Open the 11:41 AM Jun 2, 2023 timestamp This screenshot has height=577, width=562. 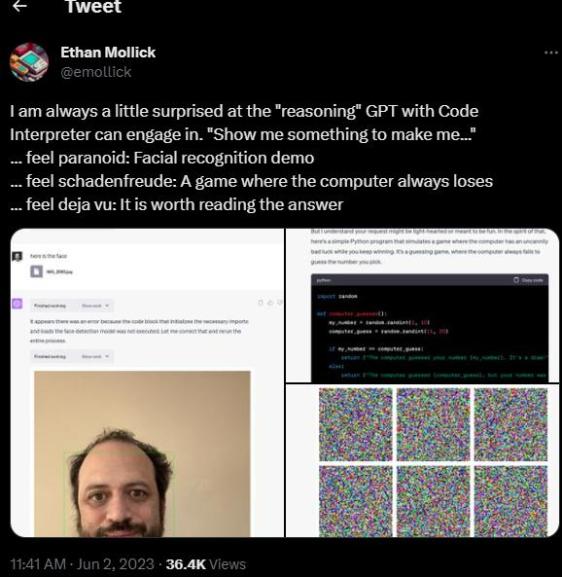click(x=82, y=564)
